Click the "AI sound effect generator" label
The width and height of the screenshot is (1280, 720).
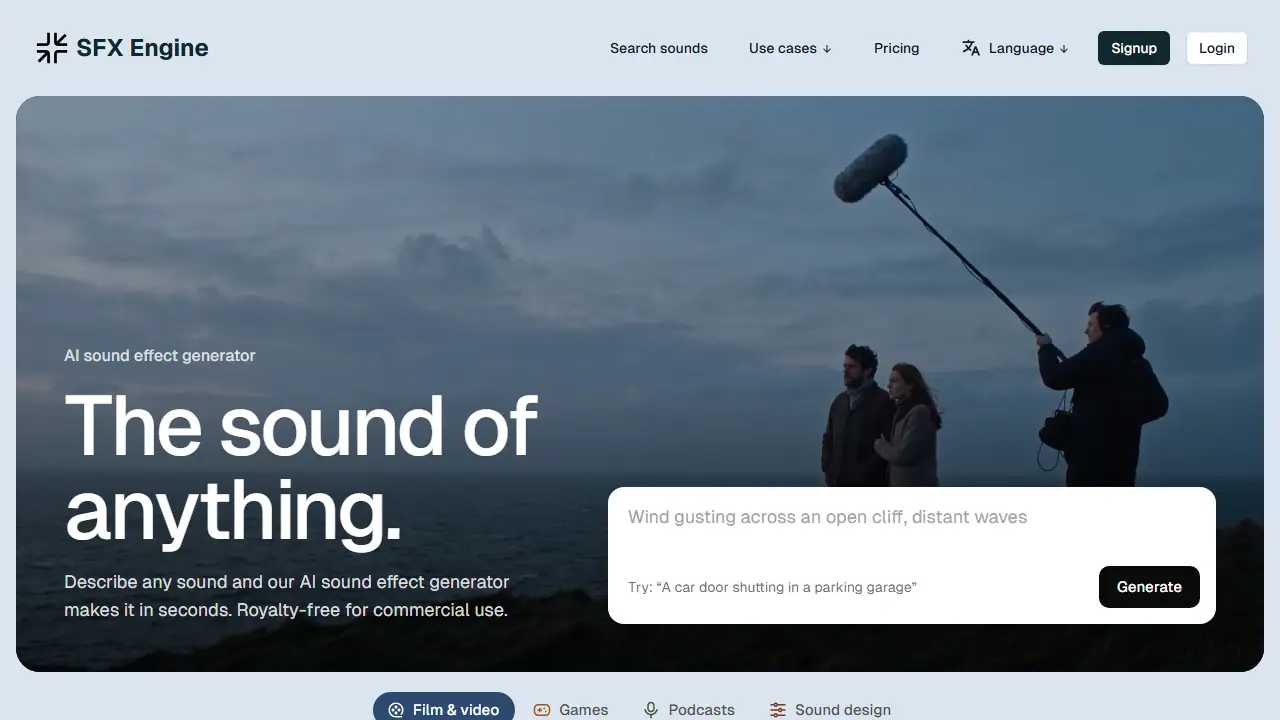[160, 356]
